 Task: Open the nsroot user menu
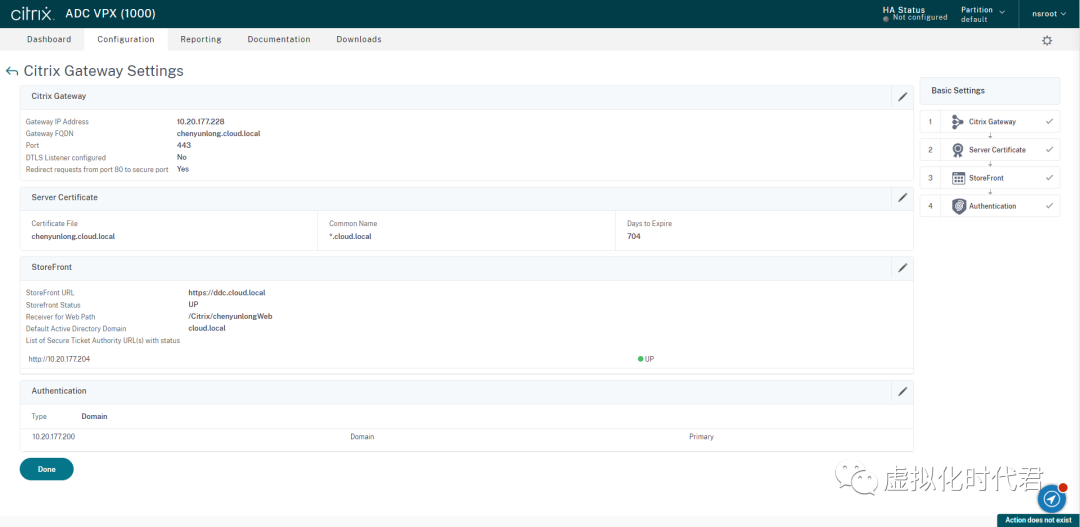(1047, 13)
